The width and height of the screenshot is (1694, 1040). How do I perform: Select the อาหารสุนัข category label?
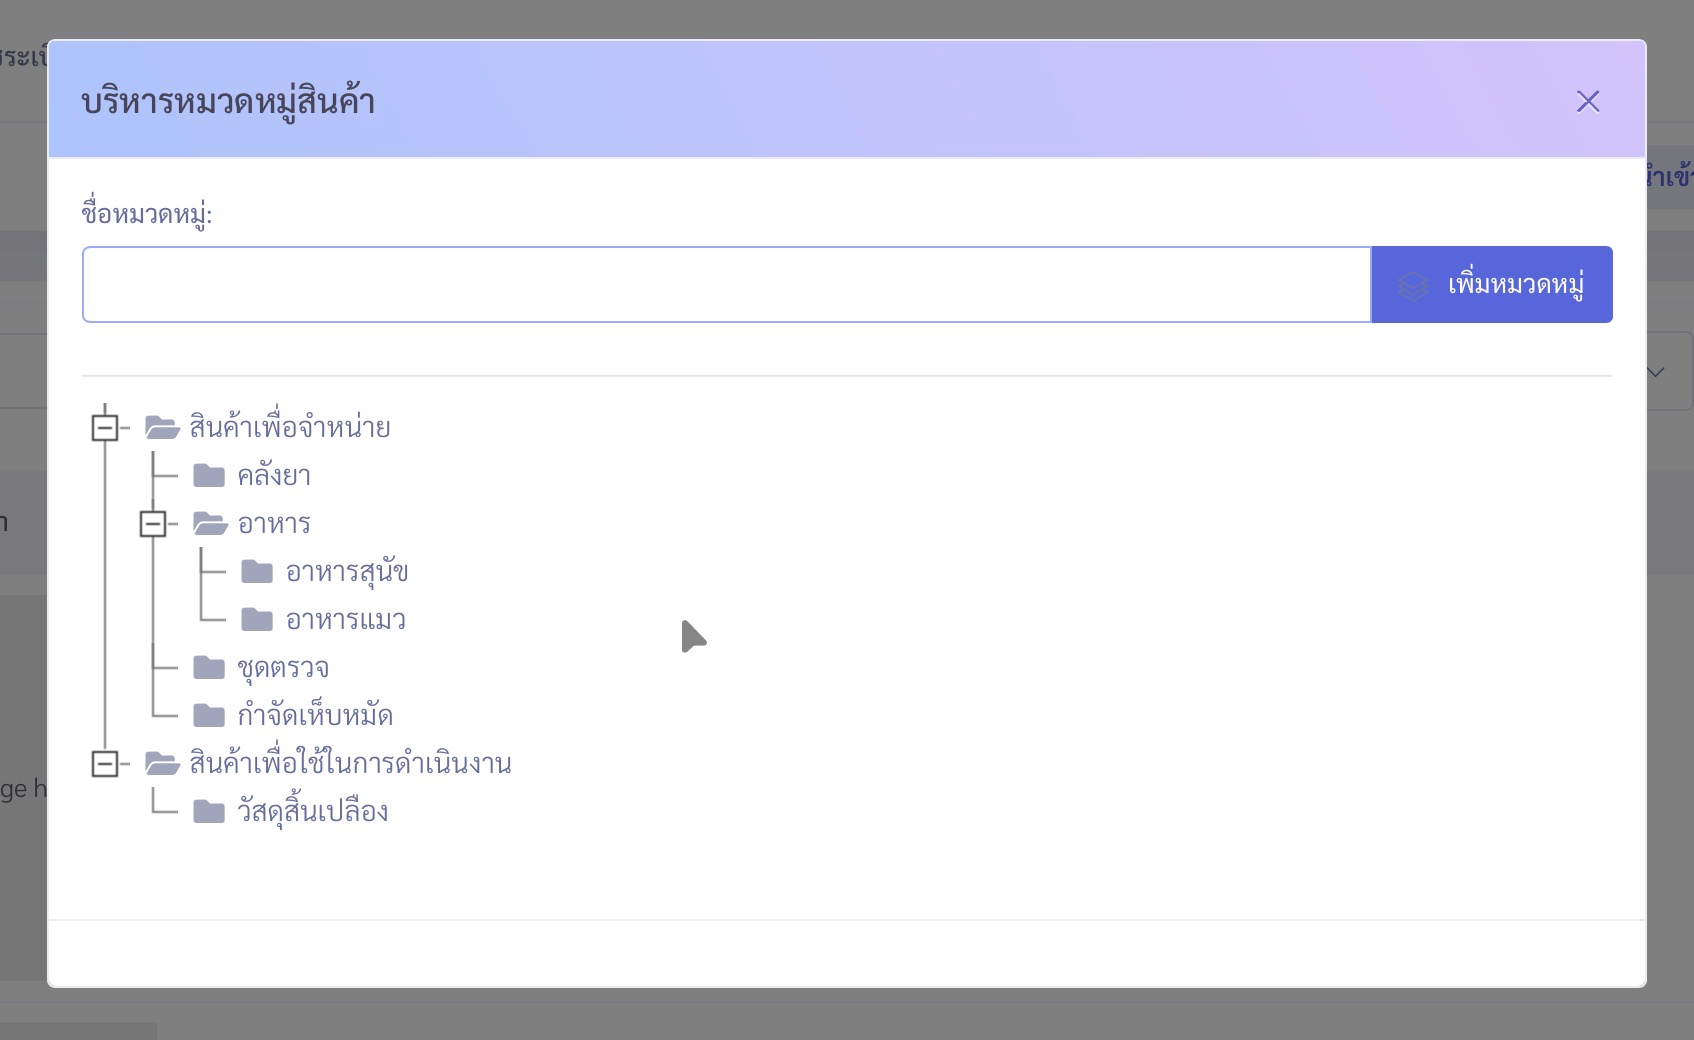click(346, 572)
